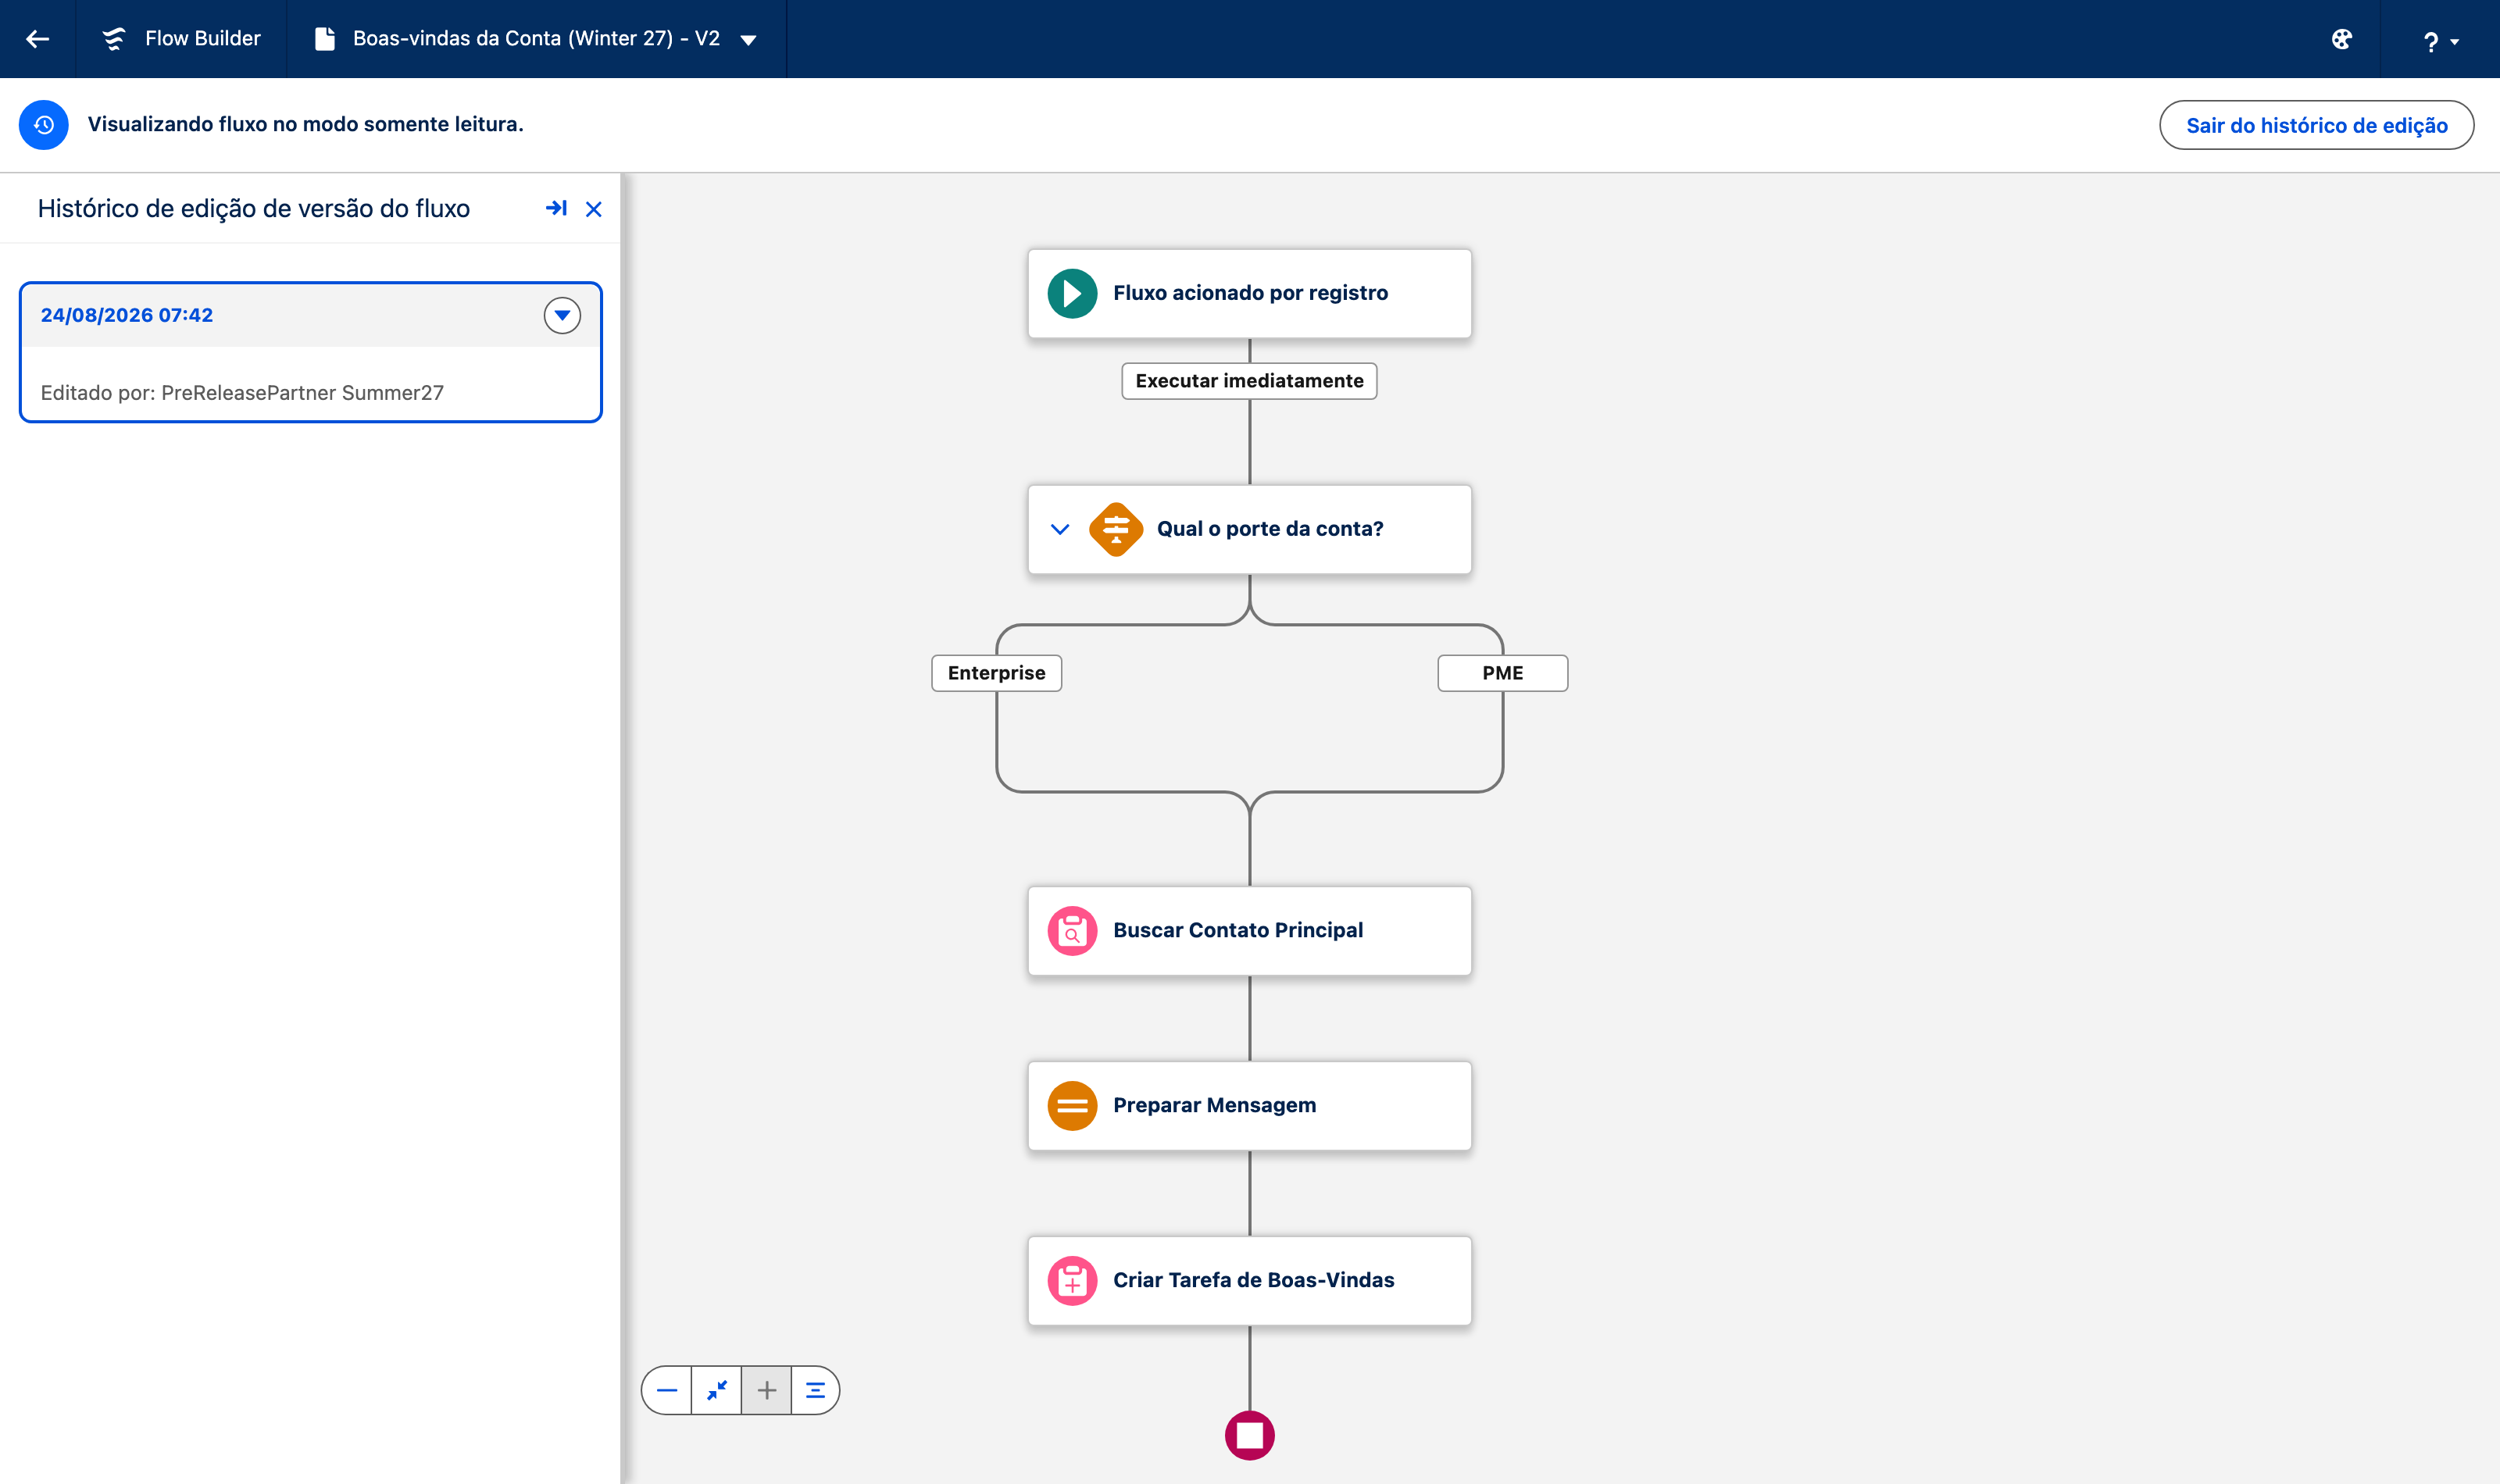Click the Enterprise branch label
2500x1484 pixels.
tap(996, 673)
